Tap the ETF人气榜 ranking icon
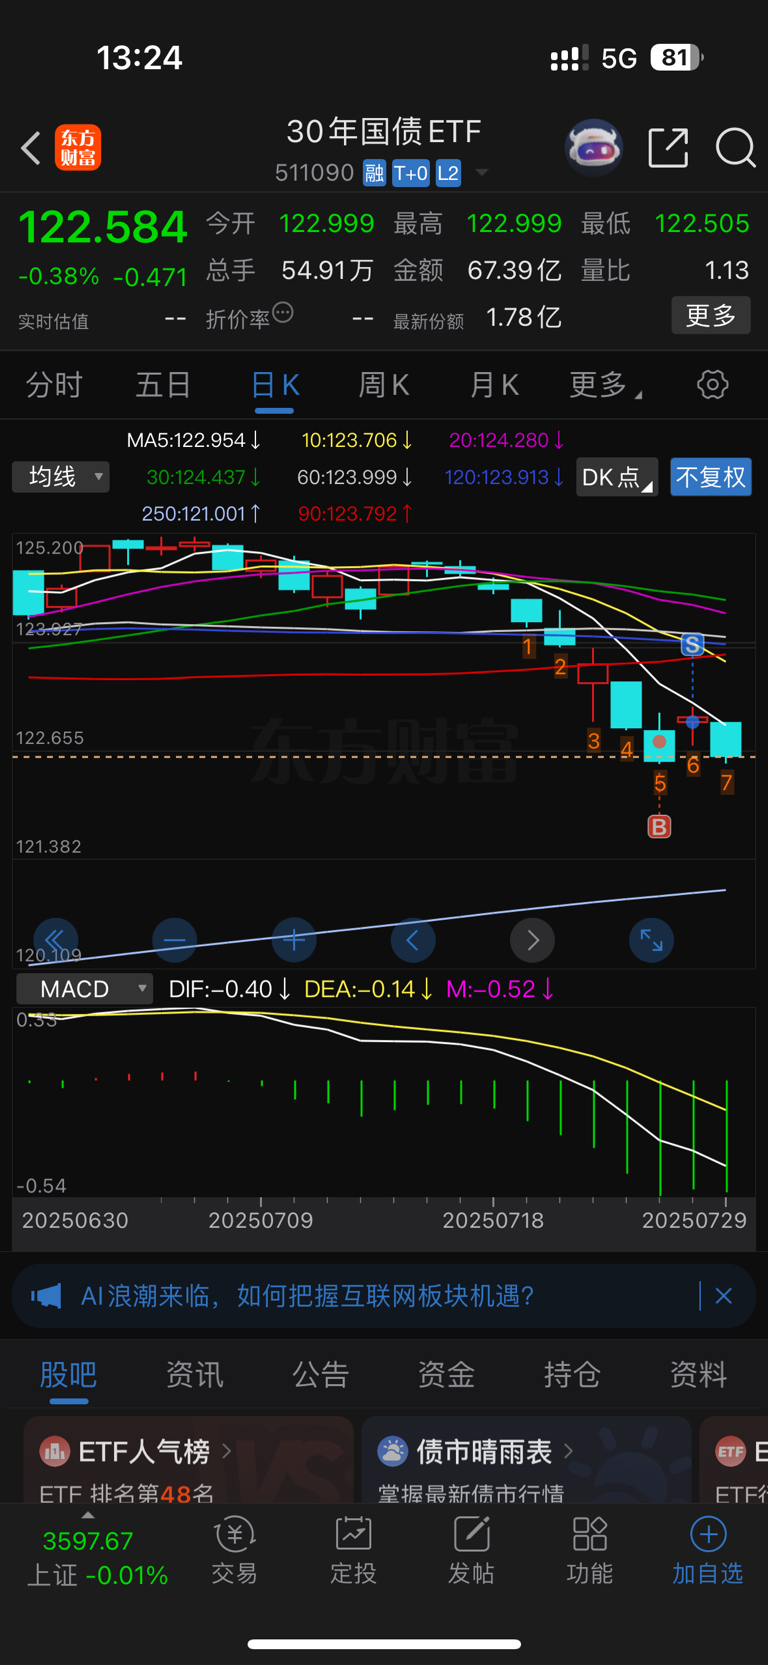Screen dimensions: 769x1665 [x=54, y=1450]
